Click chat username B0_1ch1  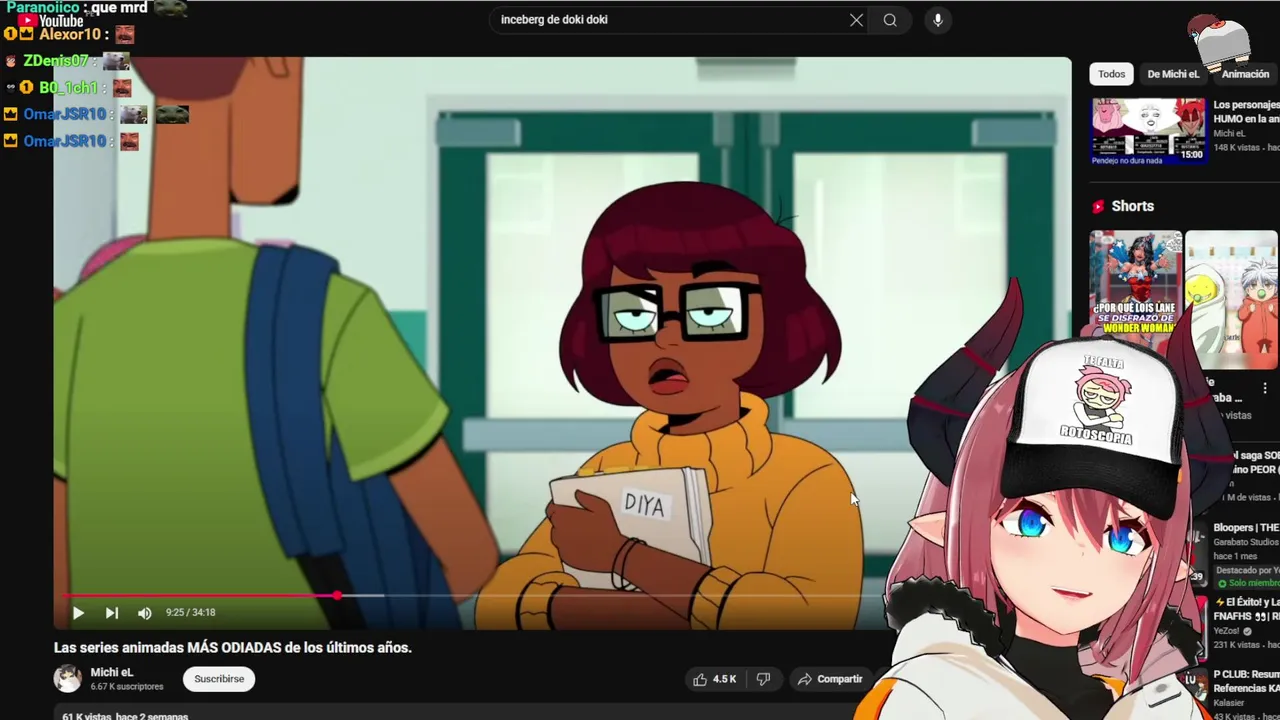(69, 88)
